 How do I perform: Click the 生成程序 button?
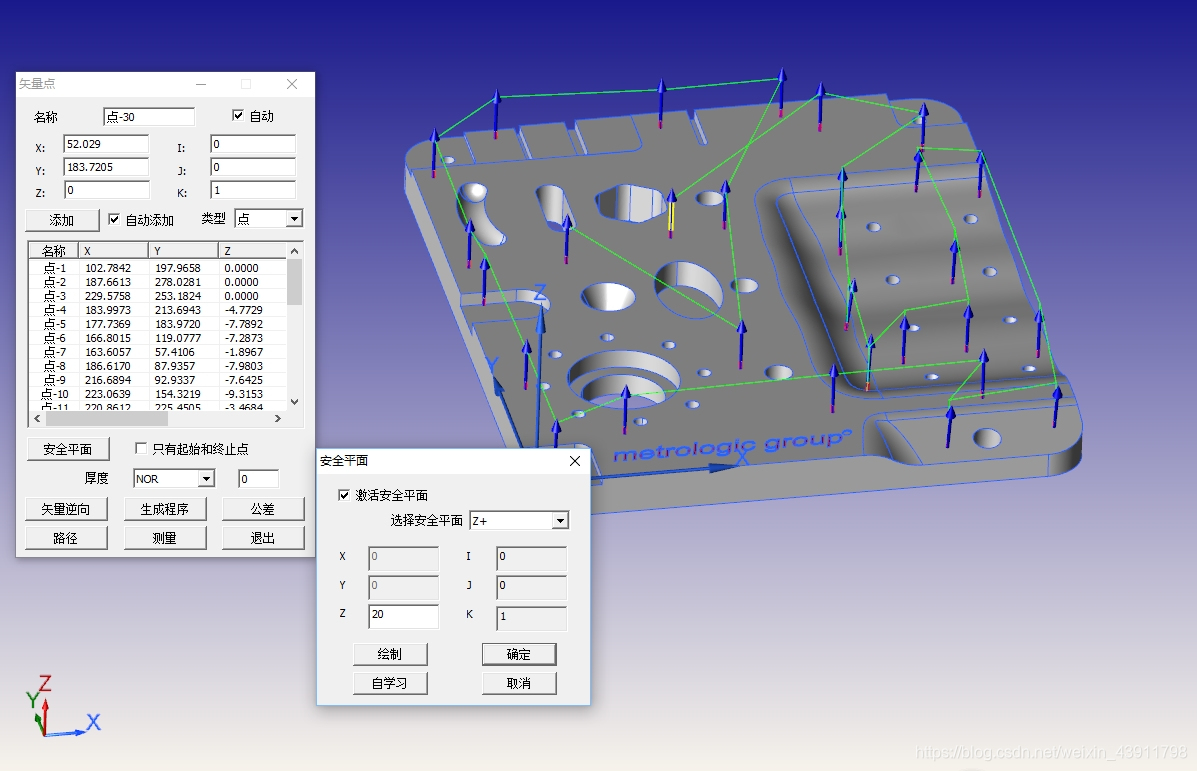coord(165,509)
